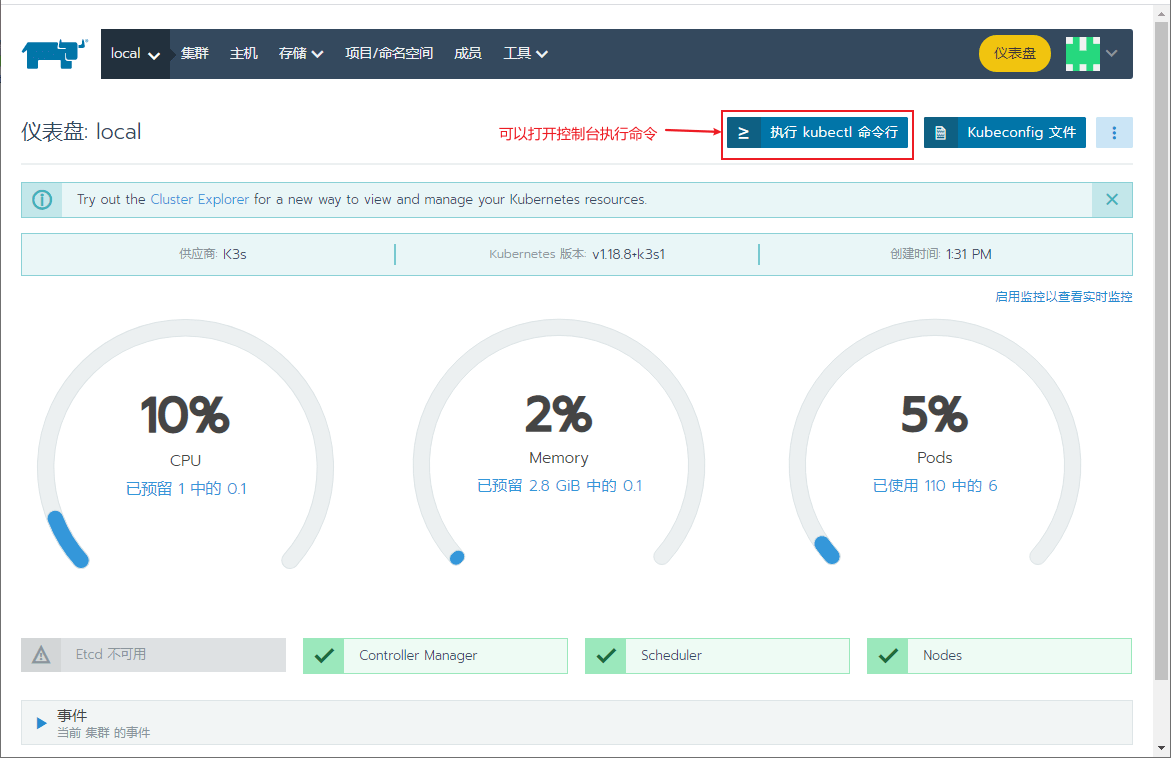Viewport: 1171px width, 758px height.
Task: Open the vertical three-dot more actions menu
Action: click(x=1113, y=133)
